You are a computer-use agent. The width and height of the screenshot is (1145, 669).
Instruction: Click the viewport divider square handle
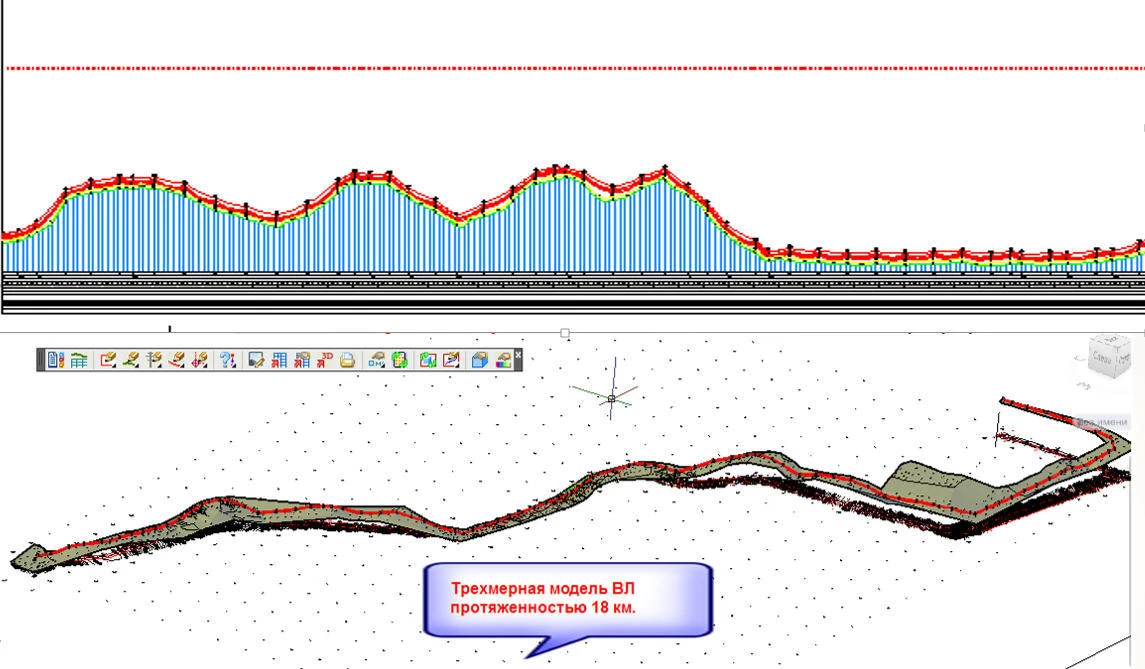tap(565, 333)
